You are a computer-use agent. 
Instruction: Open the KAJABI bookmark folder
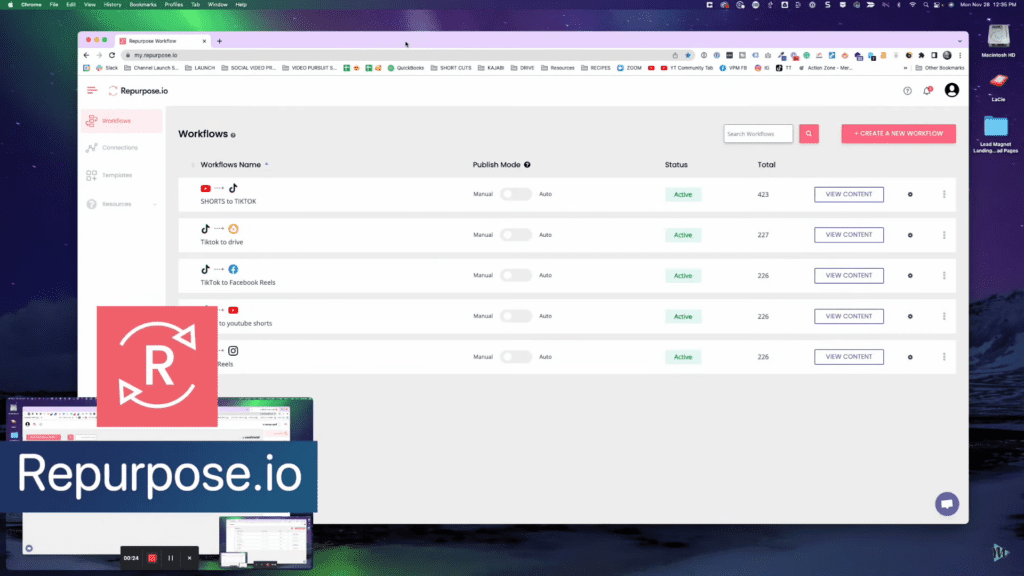[491, 68]
